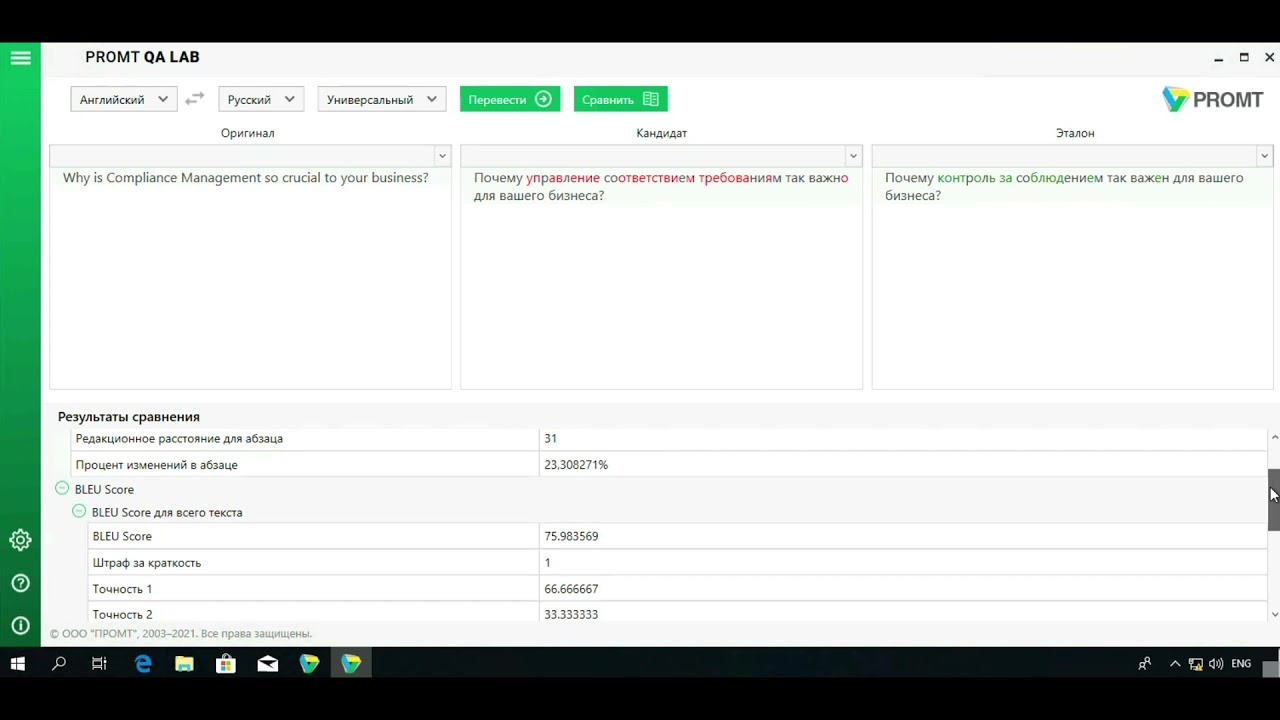Click the results scrollbar up arrow
Image resolution: width=1280 pixels, height=720 pixels.
pyautogui.click(x=1274, y=437)
